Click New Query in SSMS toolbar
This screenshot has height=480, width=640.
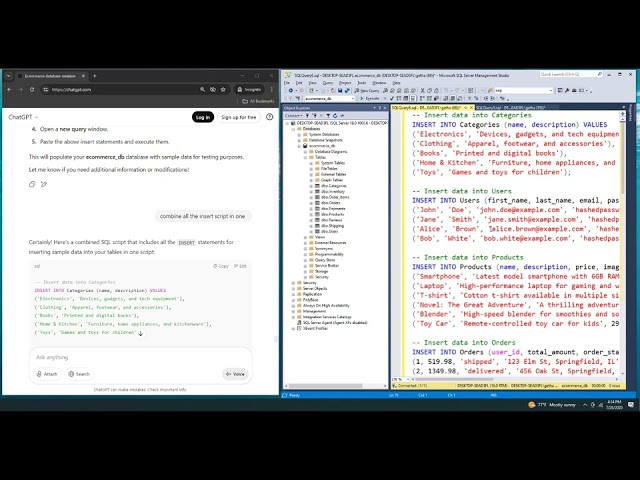pyautogui.click(x=367, y=90)
